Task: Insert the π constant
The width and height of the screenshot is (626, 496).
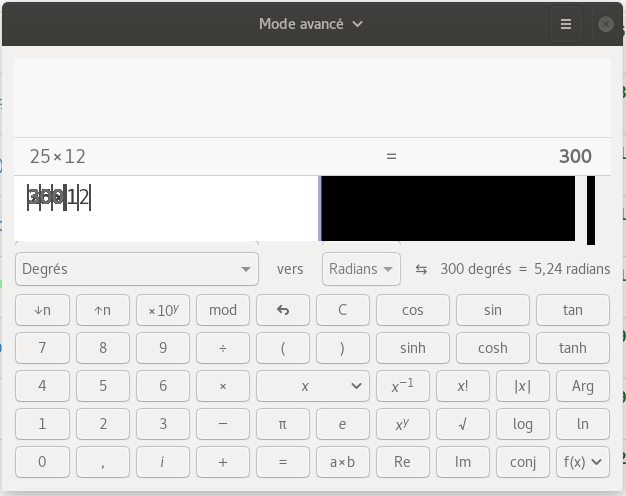Action: (283, 424)
